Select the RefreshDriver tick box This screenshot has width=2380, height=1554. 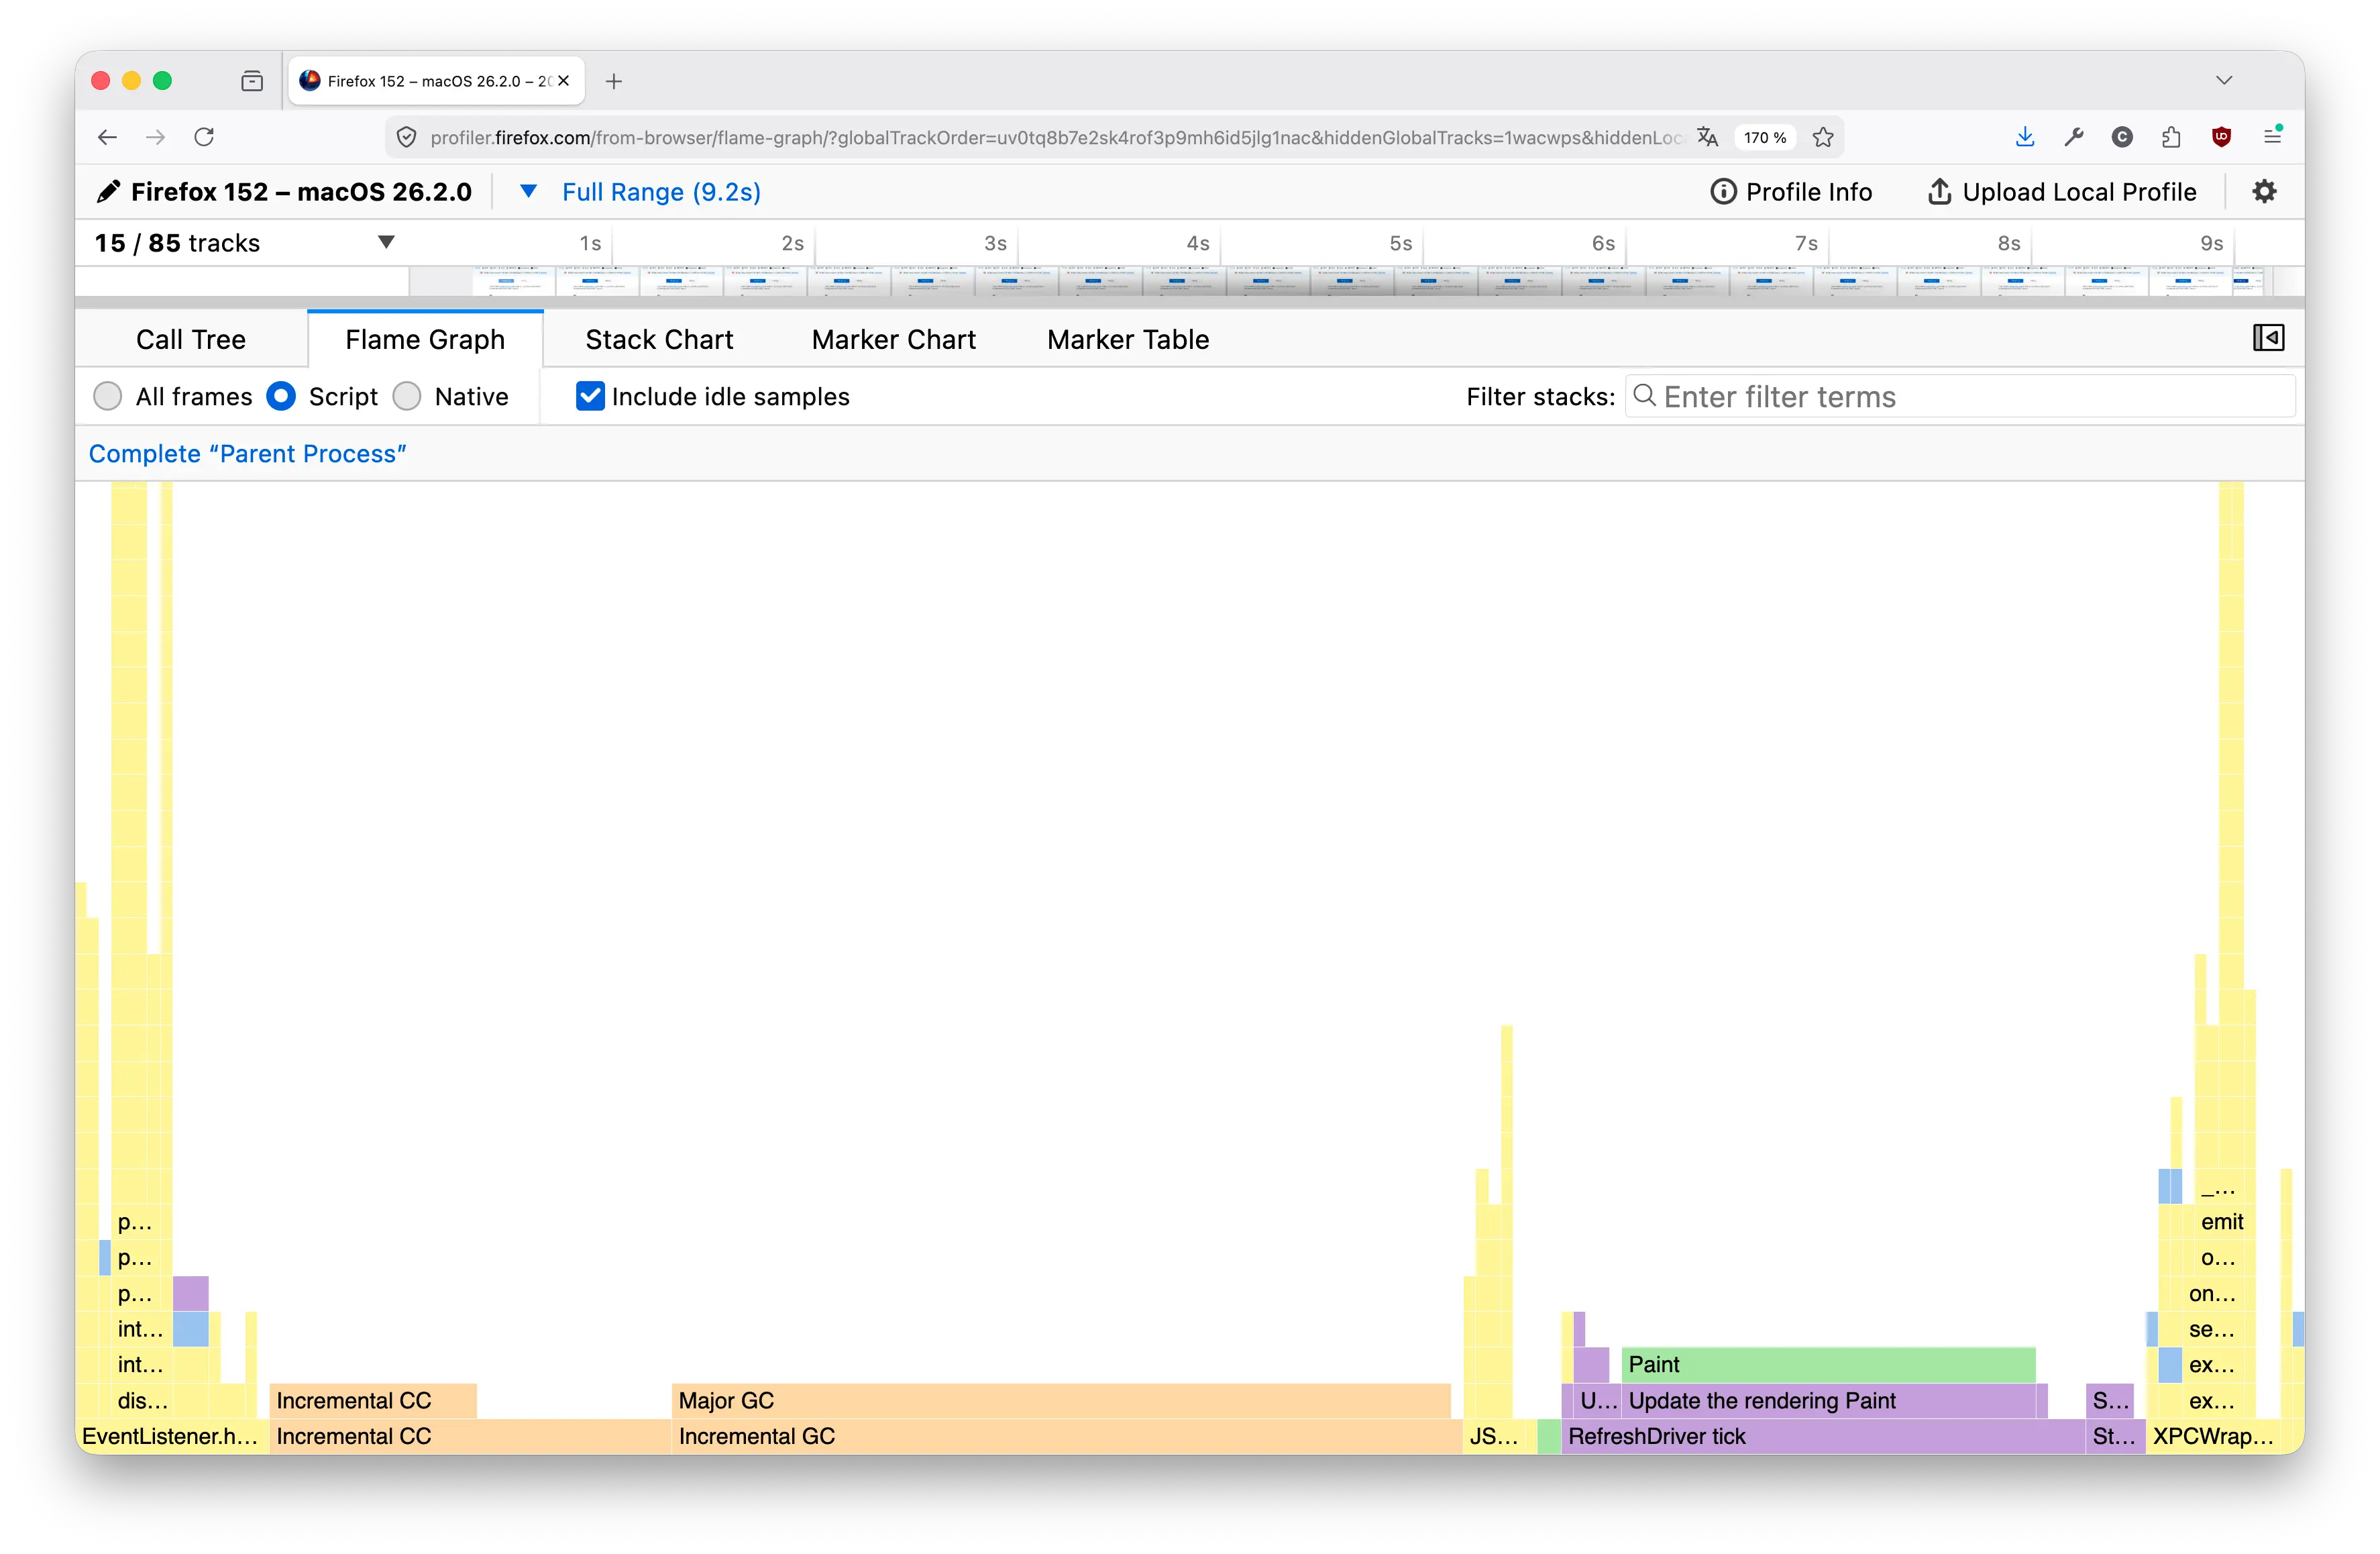pyautogui.click(x=1822, y=1436)
